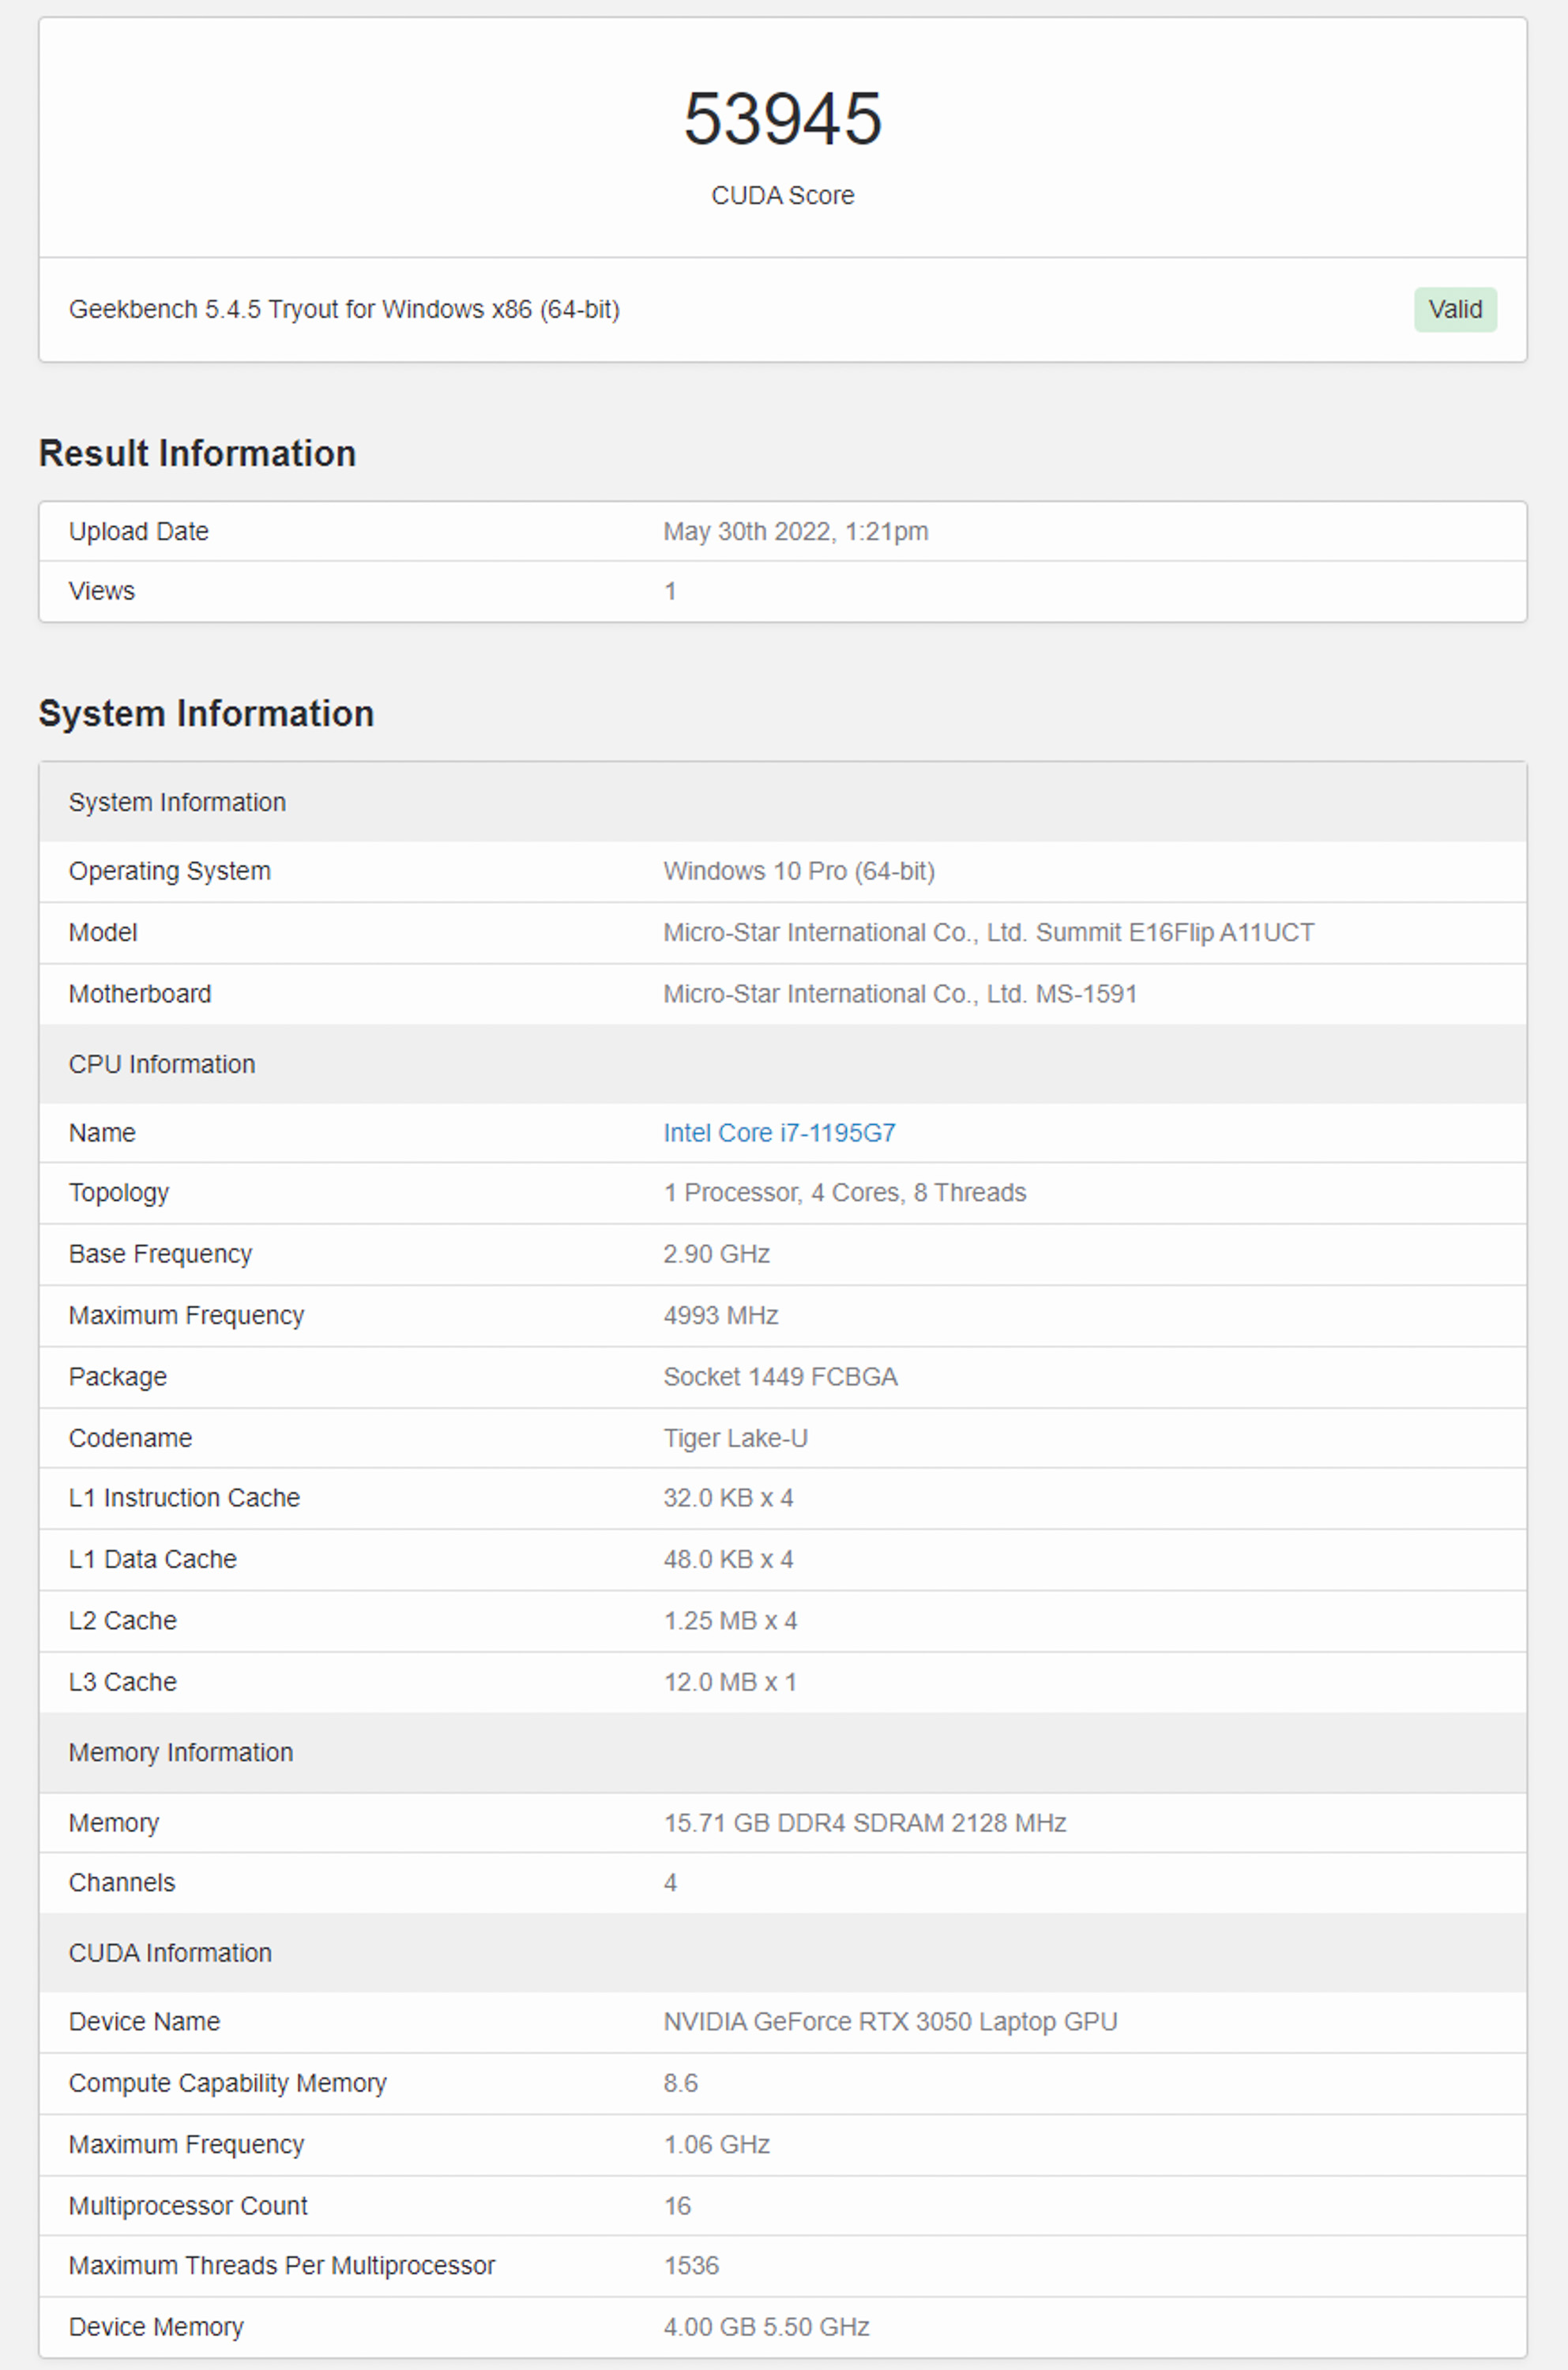Viewport: 1568px width, 2370px height.
Task: Open the Intel Core i7-1195G7 link
Action: pos(779,1132)
